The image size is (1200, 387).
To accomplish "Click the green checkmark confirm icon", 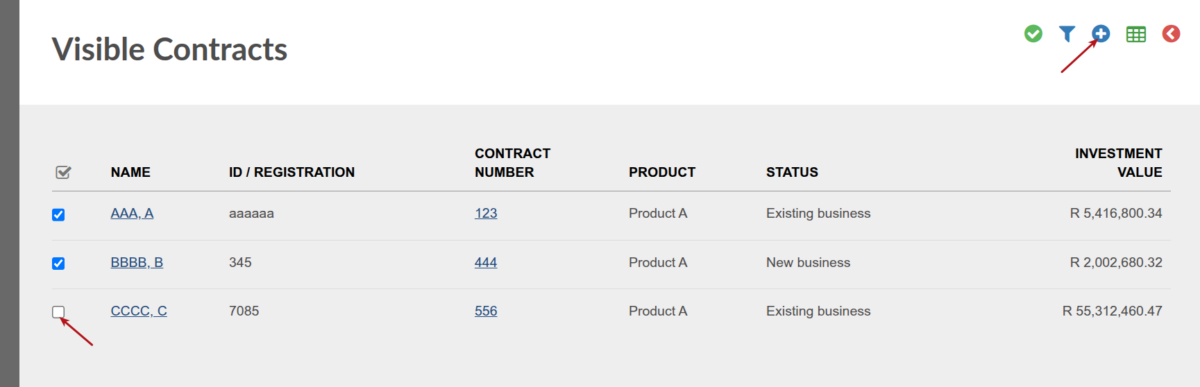I will [x=1033, y=34].
